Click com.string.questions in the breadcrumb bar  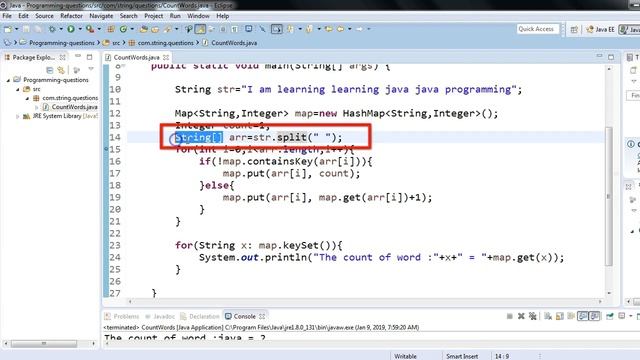coord(166,43)
